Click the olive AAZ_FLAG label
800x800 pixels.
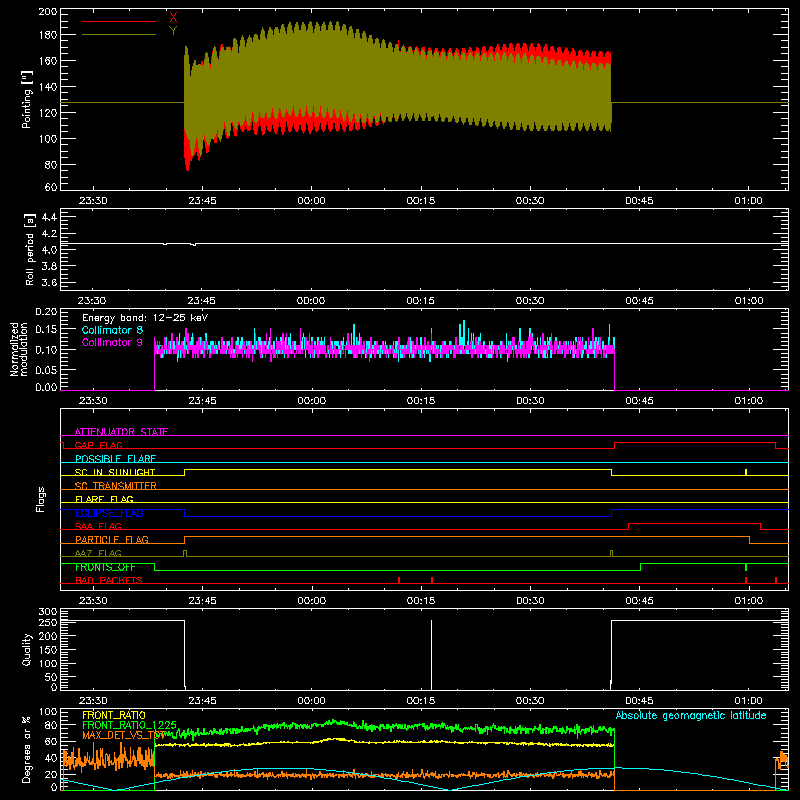(98, 553)
